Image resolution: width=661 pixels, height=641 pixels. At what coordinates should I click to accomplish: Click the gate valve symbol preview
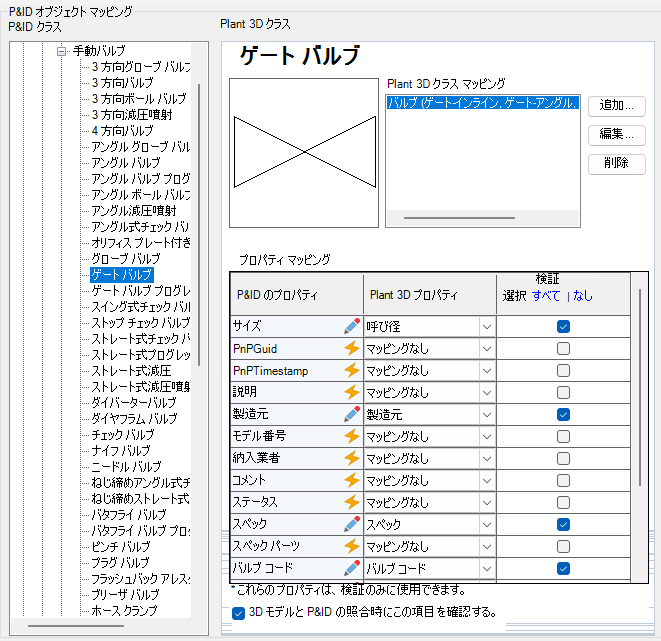(304, 153)
